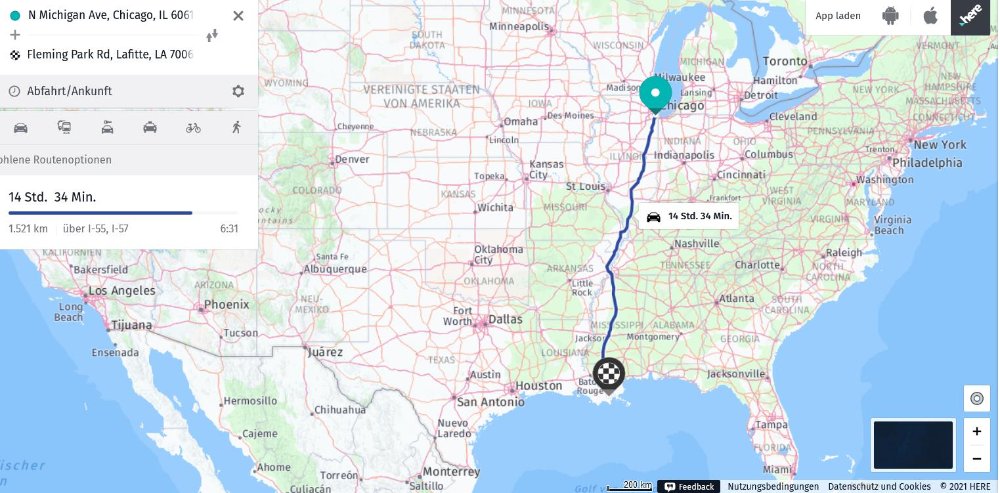Open the Android app download icon
Screen dimensions: 1000x493
[x=890, y=16]
